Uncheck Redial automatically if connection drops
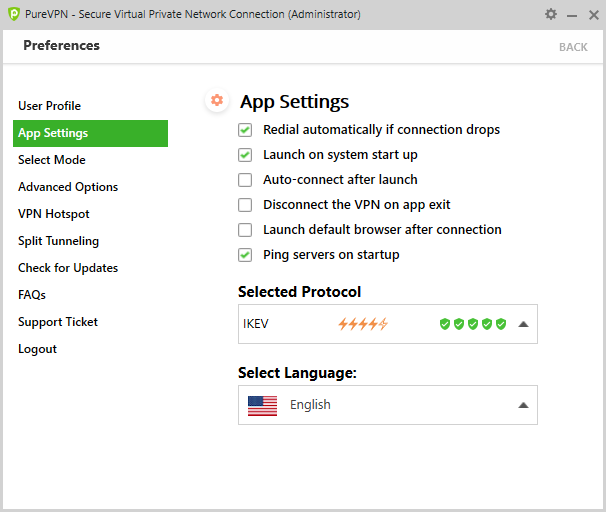 pos(245,130)
